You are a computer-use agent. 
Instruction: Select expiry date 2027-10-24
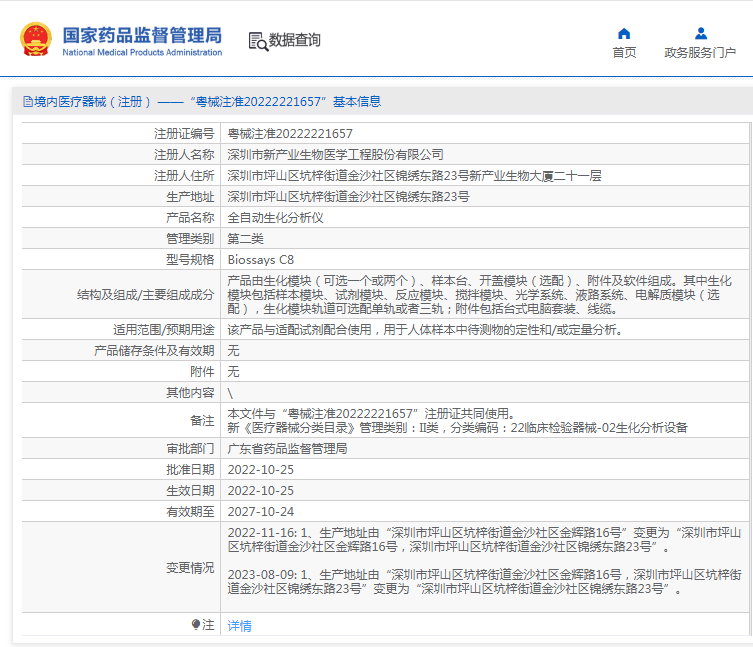[260, 512]
